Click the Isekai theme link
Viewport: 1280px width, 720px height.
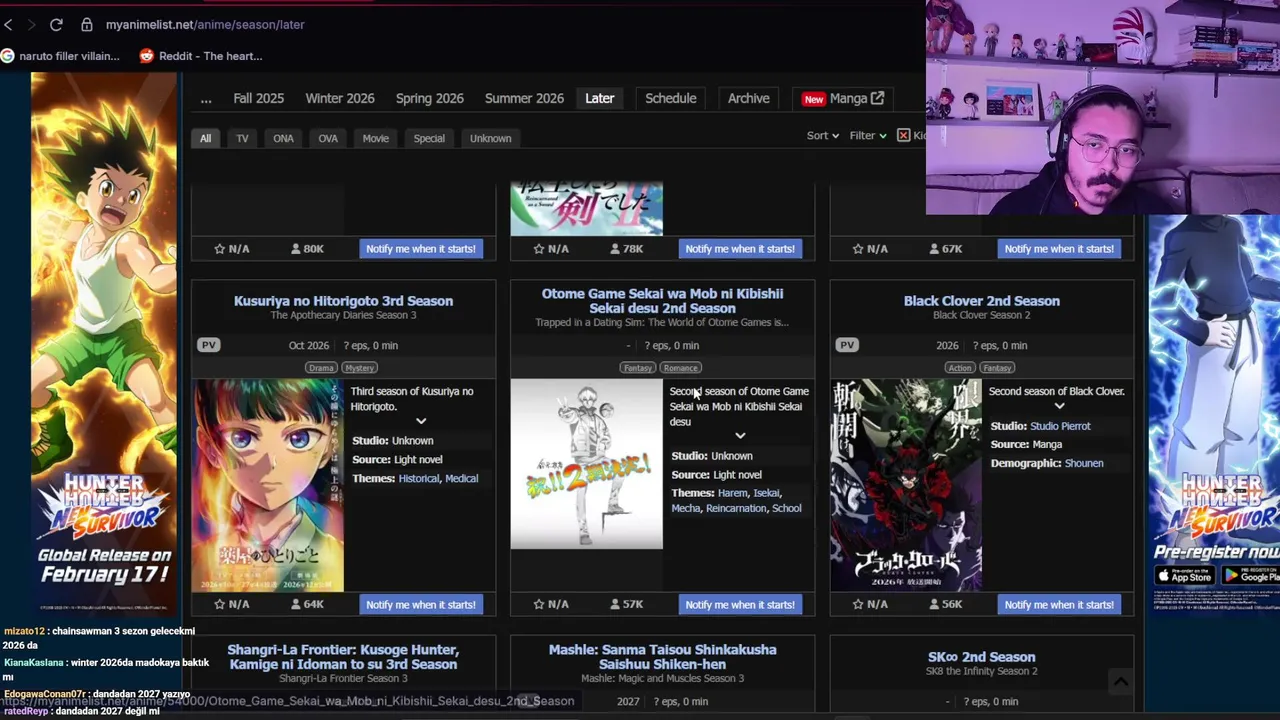point(766,493)
